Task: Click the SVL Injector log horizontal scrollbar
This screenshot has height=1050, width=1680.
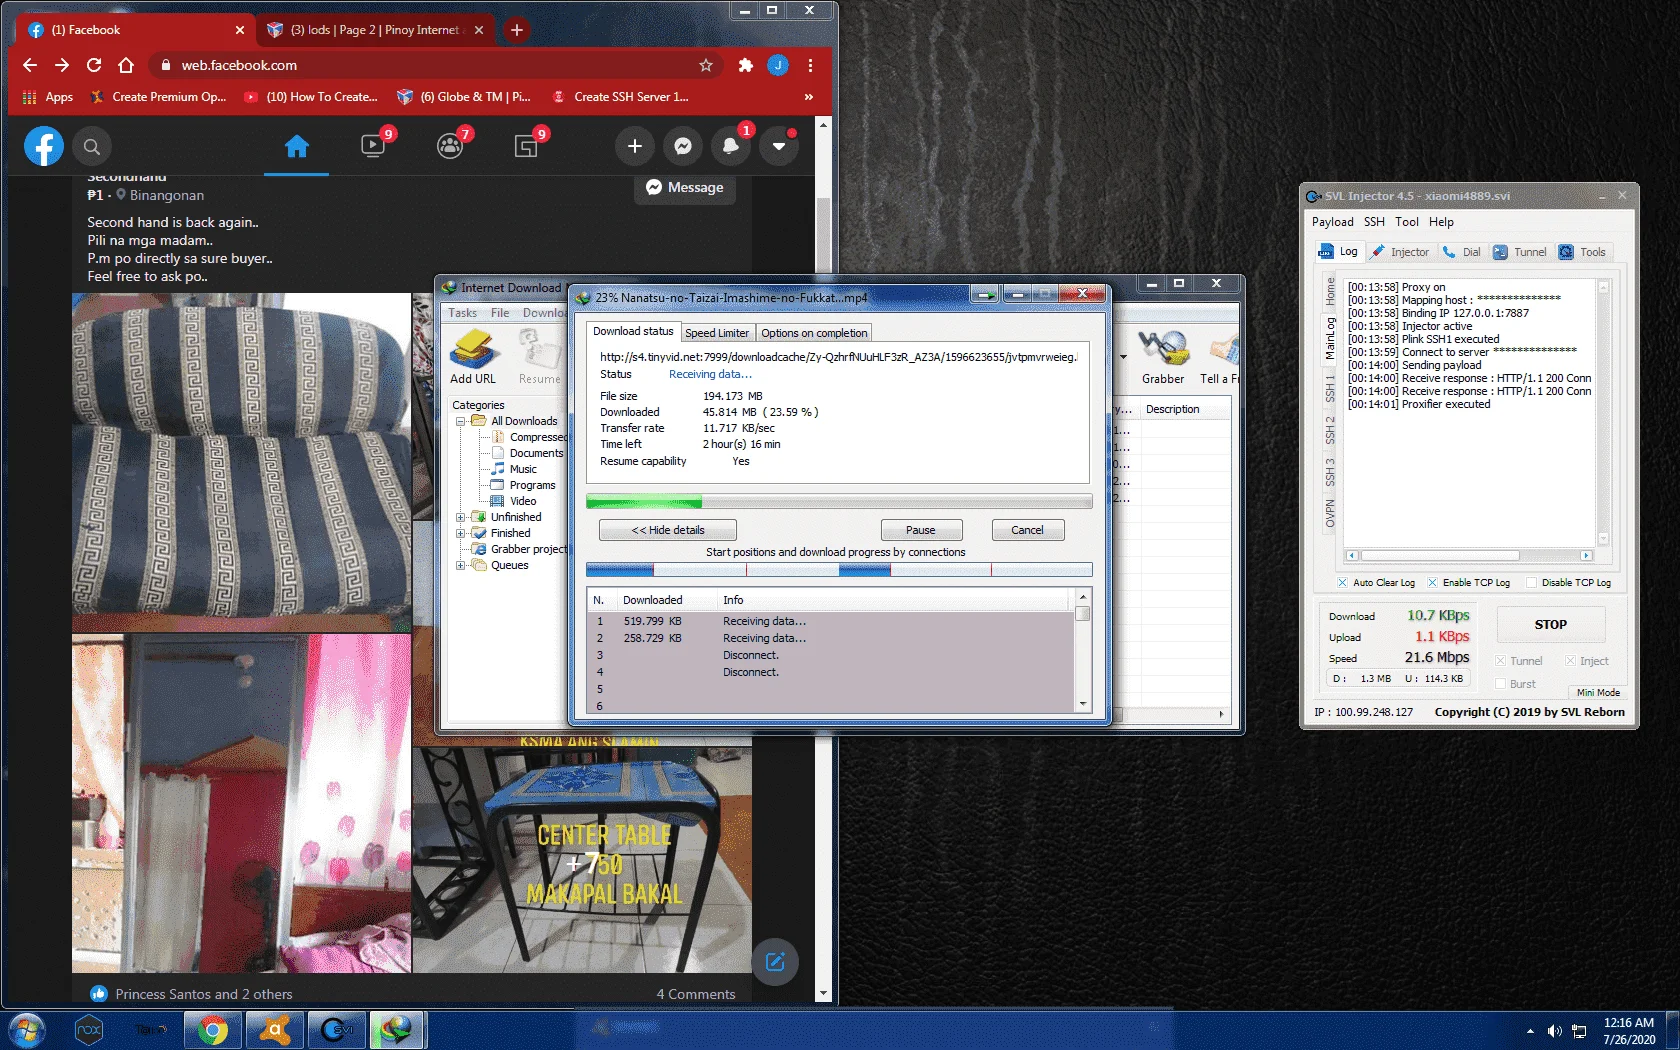Action: [x=1469, y=555]
